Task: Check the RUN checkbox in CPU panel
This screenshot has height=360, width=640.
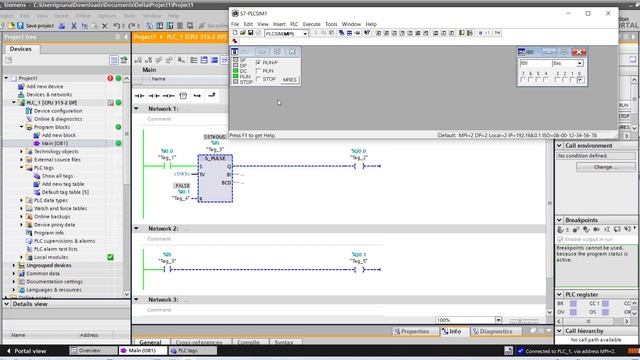Action: point(258,71)
